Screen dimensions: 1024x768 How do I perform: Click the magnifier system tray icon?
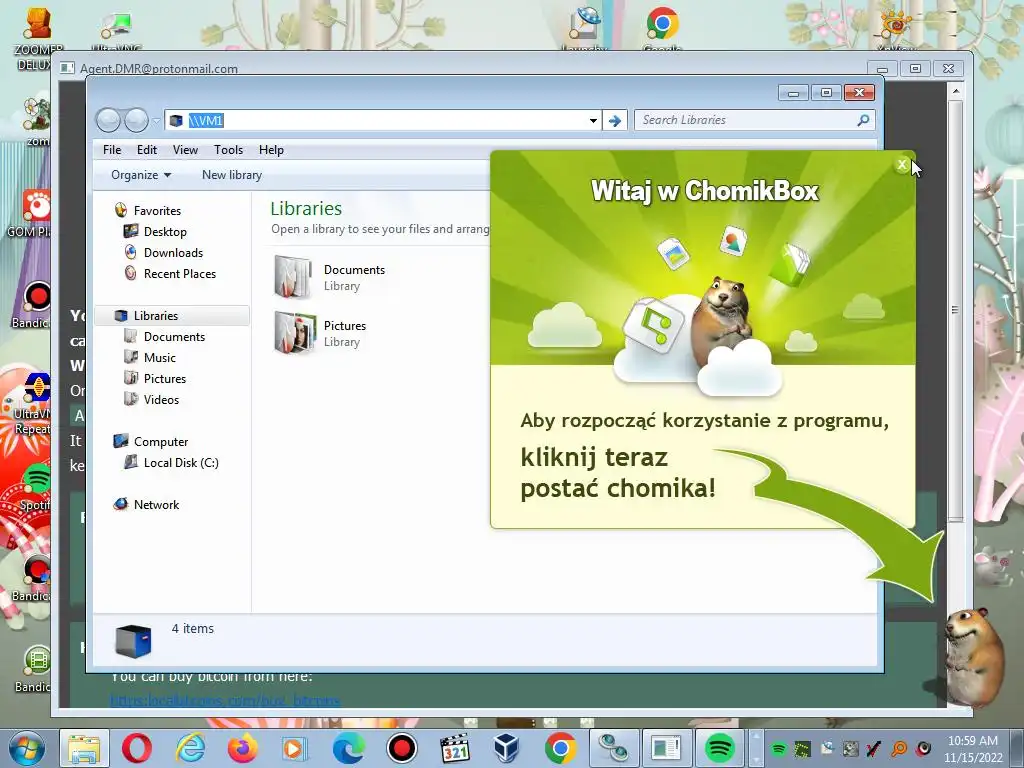point(899,748)
